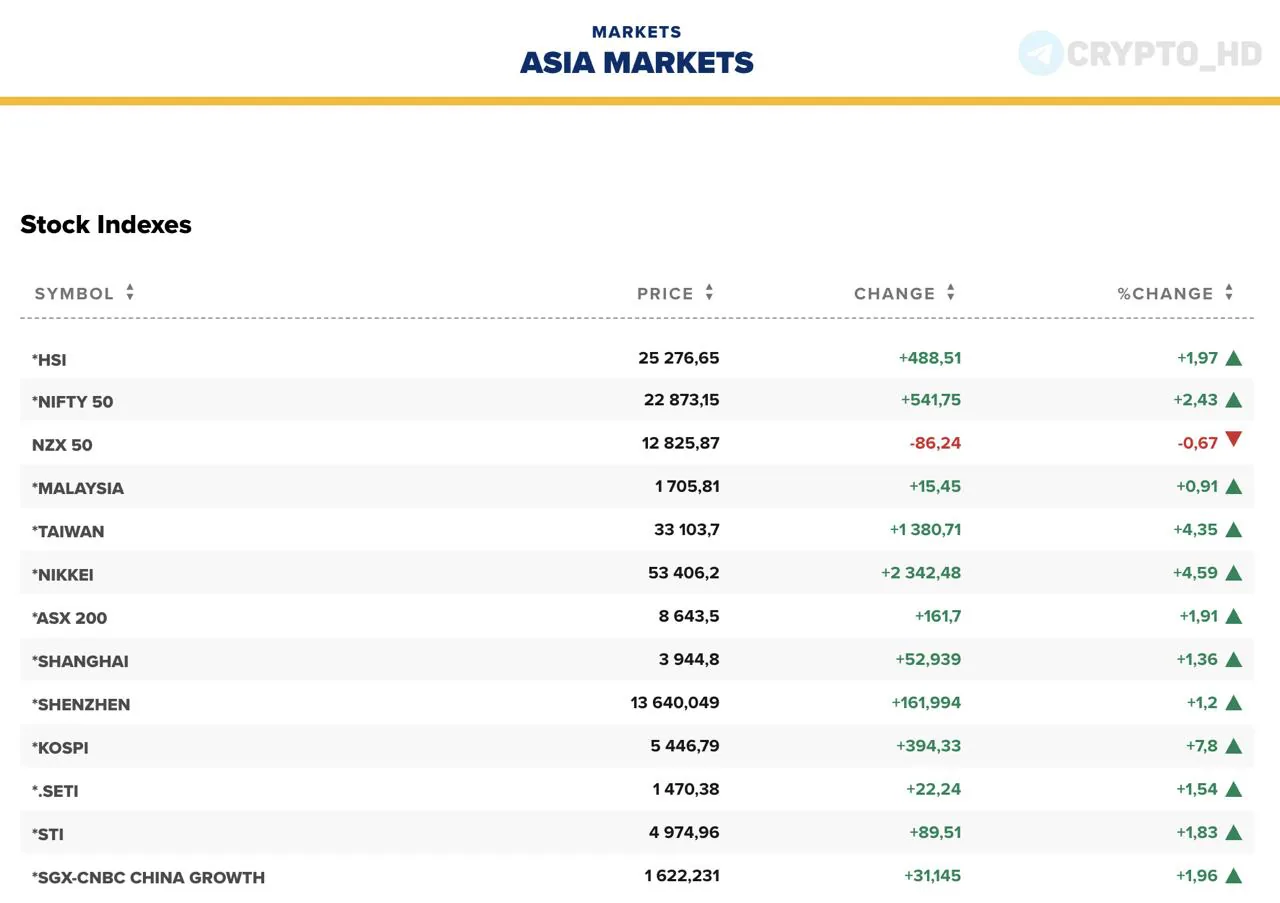This screenshot has height=903, width=1280.
Task: Open the *HSI index link
Action: tap(49, 360)
